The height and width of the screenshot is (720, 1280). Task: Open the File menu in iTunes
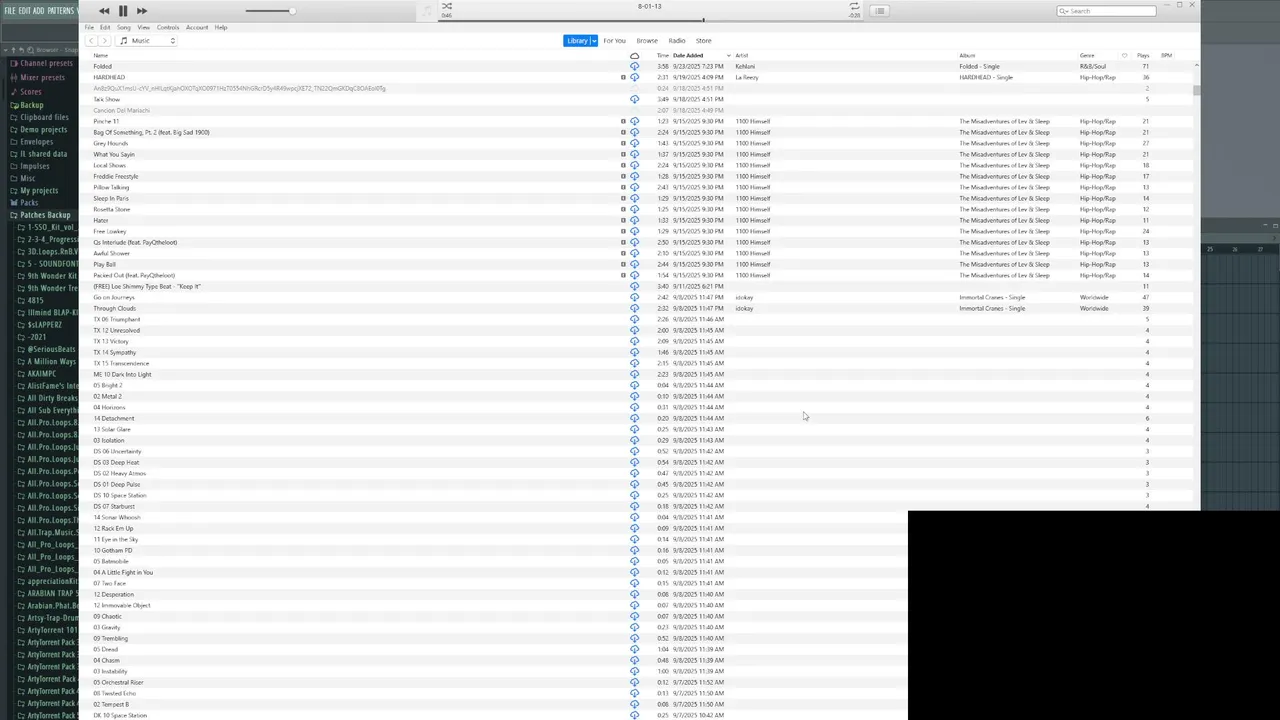click(x=89, y=27)
